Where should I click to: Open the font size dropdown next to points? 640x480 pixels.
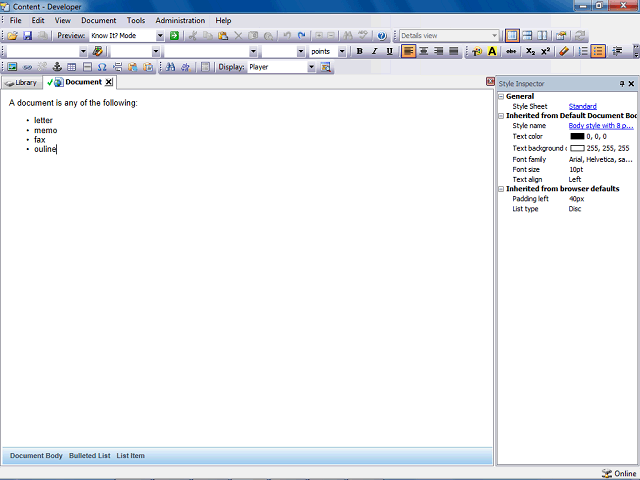[x=301, y=51]
